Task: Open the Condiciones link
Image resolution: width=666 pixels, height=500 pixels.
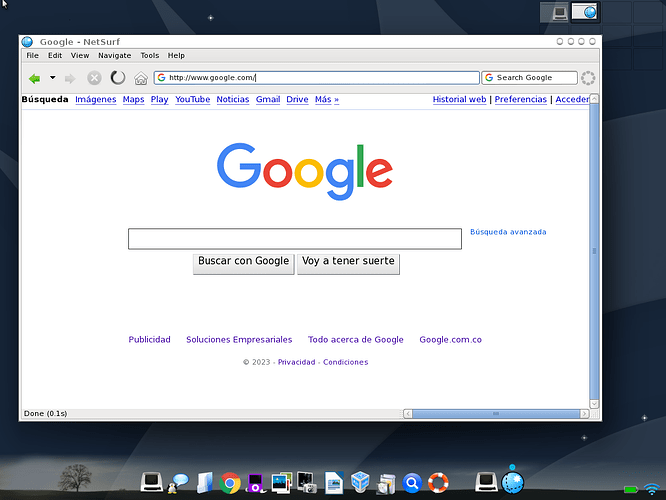Action: pyautogui.click(x=345, y=362)
